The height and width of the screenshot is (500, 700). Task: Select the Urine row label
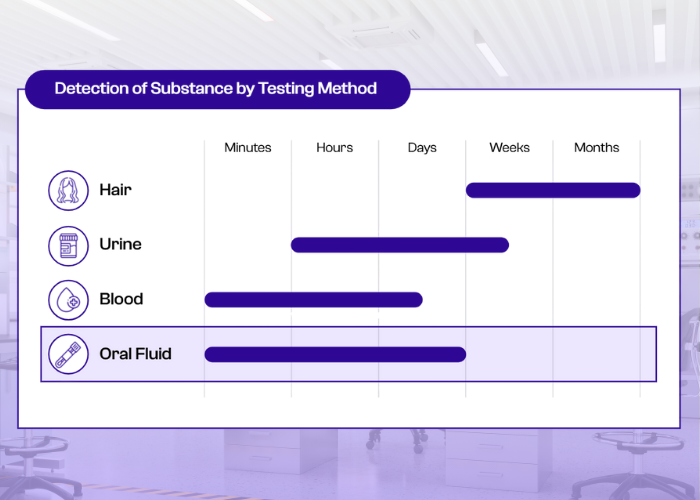click(120, 245)
